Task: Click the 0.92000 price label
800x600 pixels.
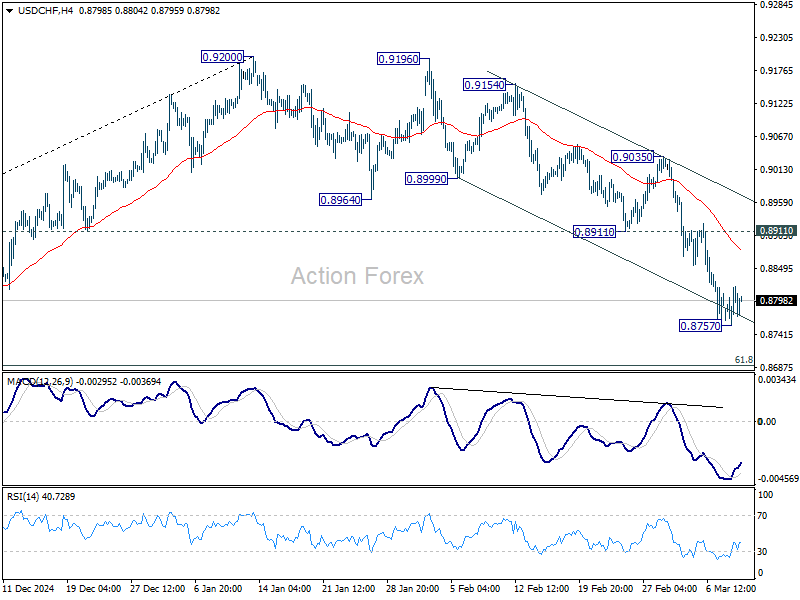Action: click(222, 57)
